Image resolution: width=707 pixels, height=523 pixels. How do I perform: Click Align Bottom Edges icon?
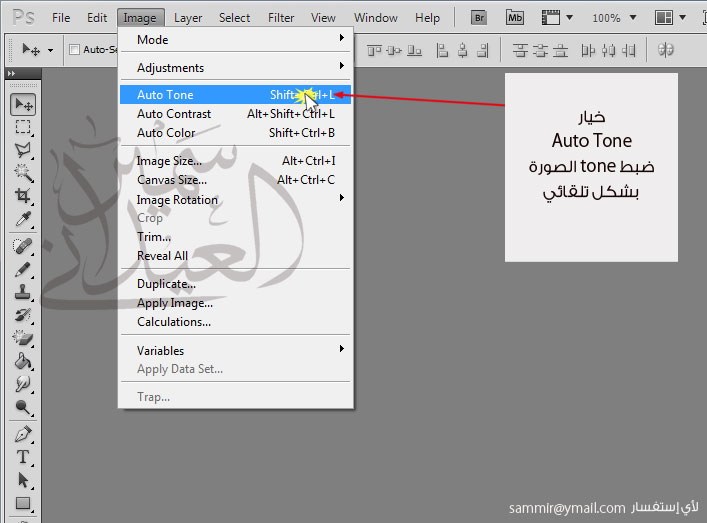(x=414, y=50)
